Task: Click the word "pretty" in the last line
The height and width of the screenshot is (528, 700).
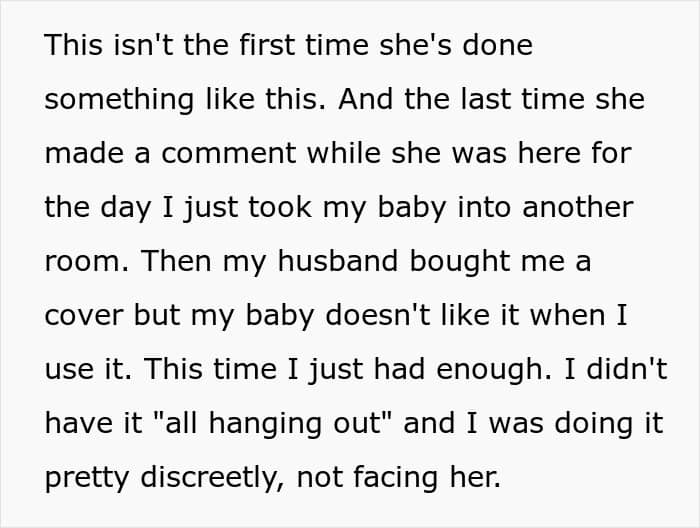Action: pyautogui.click(x=87, y=479)
